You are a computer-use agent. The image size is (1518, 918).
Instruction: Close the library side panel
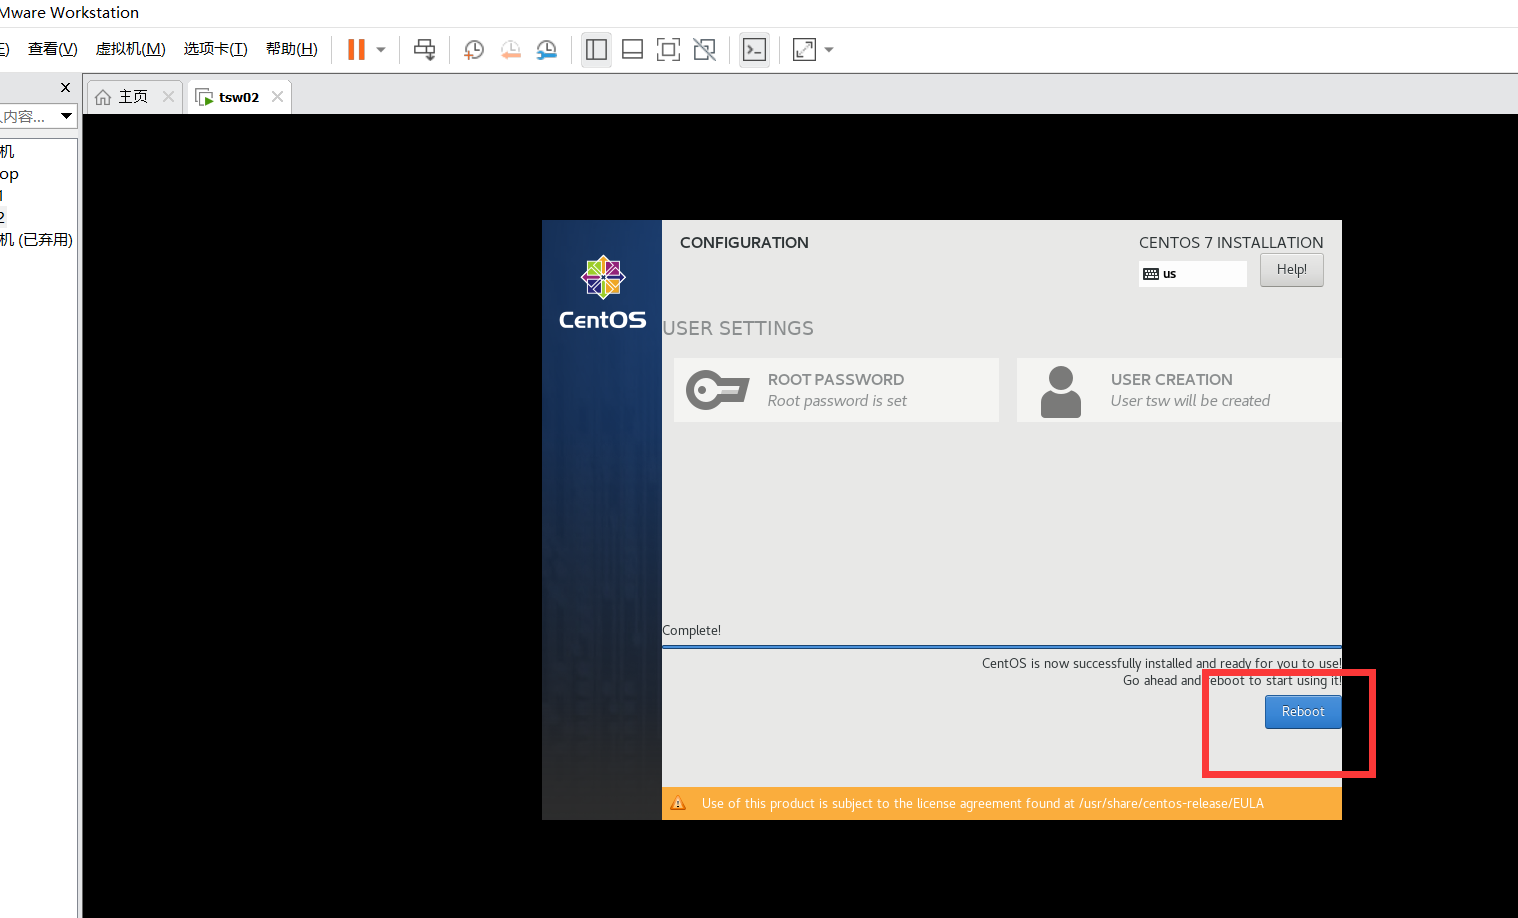(65, 87)
